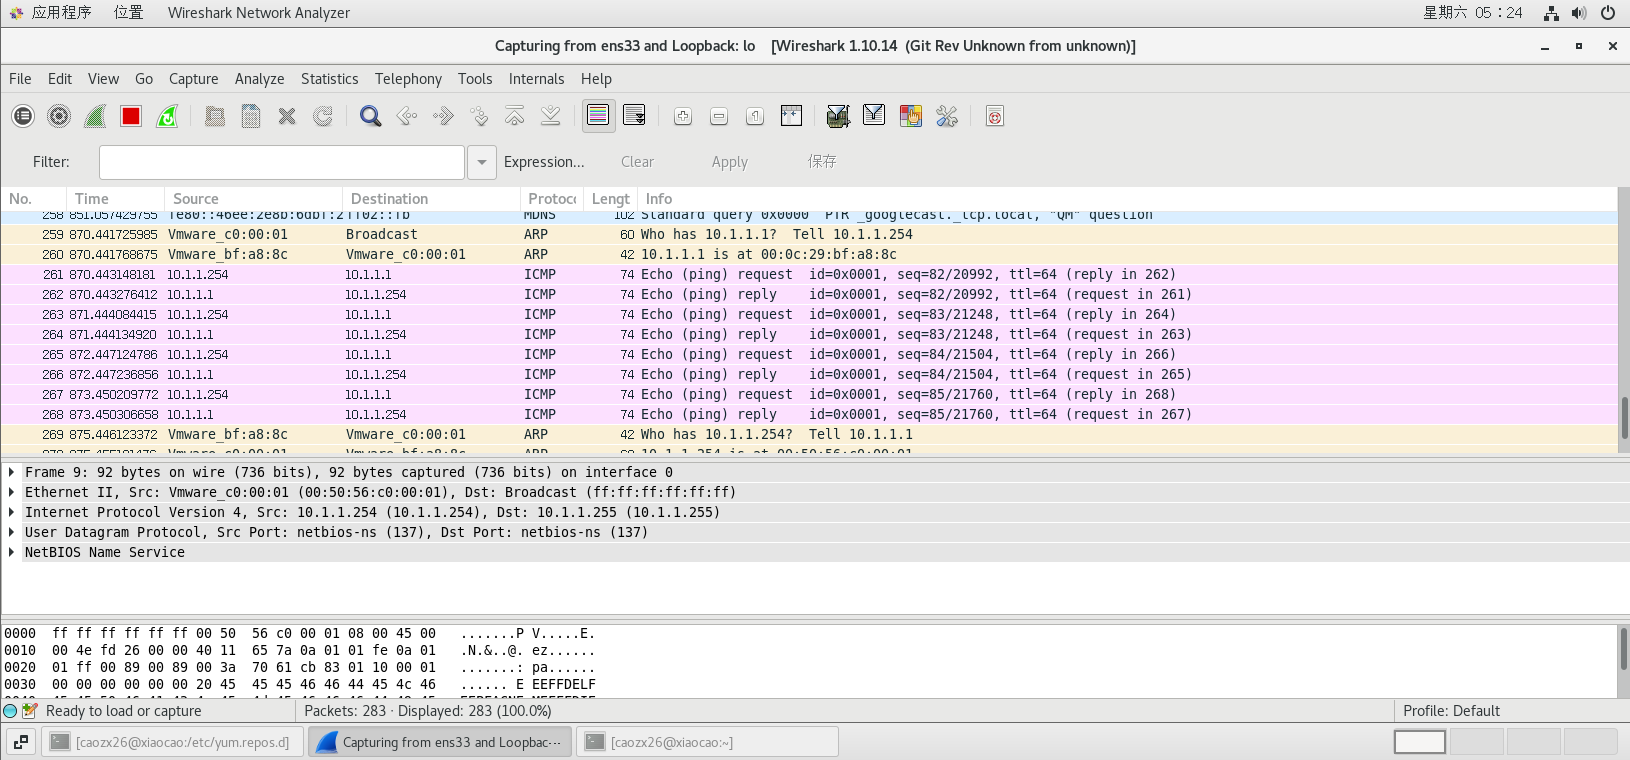Open the Analyze menu
1630x760 pixels.
coord(259,79)
